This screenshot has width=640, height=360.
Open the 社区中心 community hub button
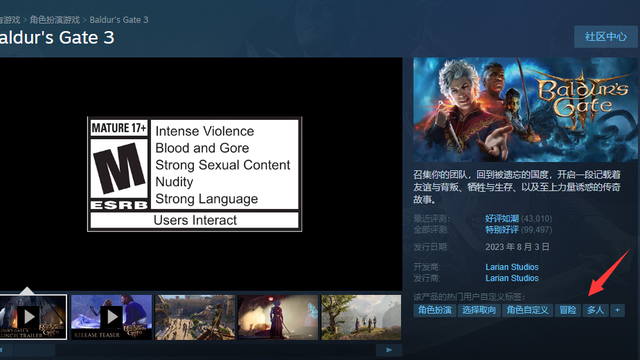[x=606, y=37]
